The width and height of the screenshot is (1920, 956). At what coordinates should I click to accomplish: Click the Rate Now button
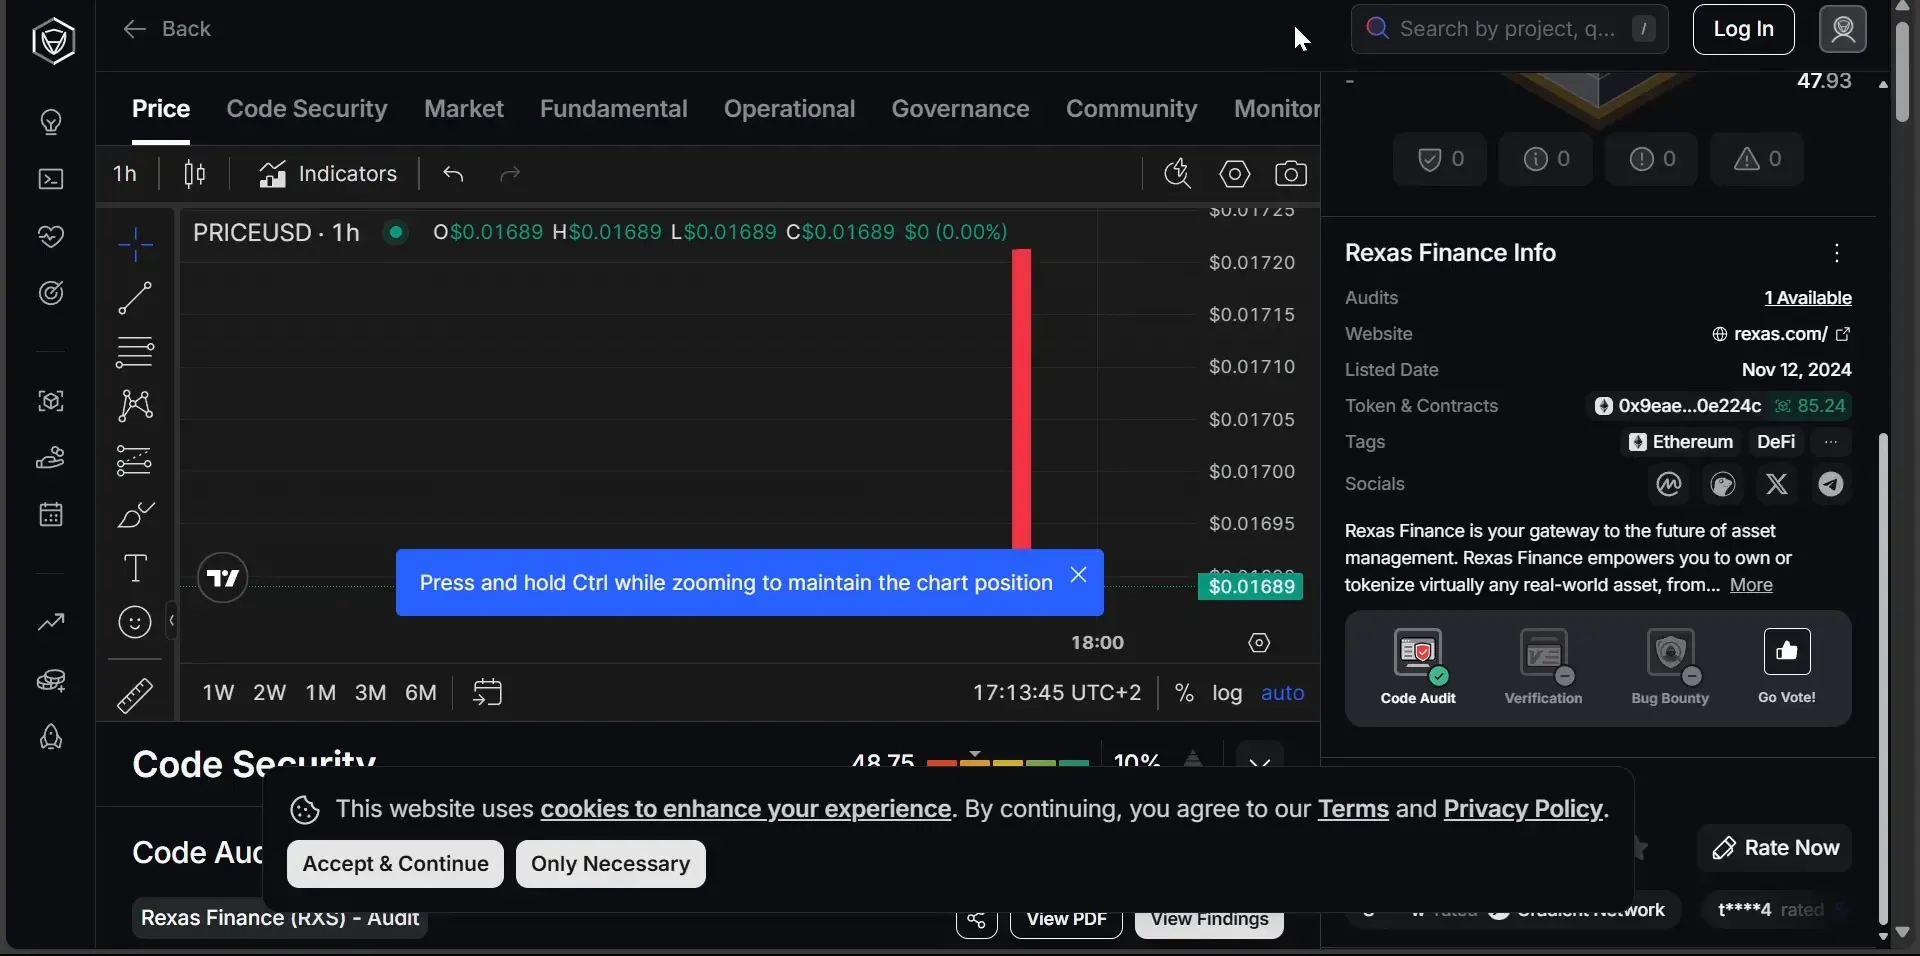(x=1775, y=848)
